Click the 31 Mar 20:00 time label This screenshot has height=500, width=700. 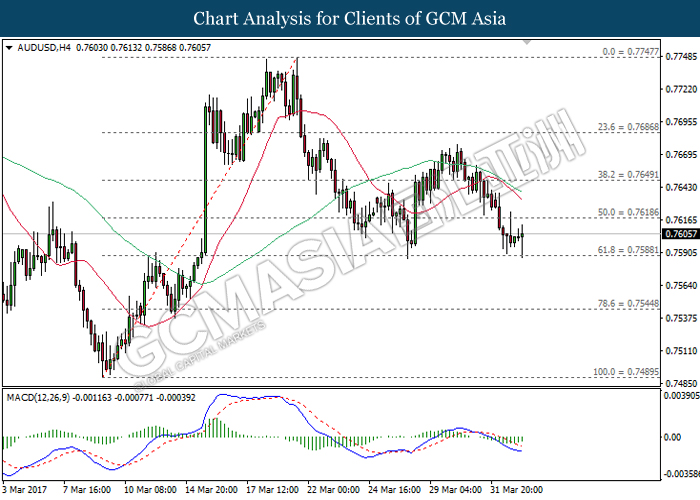tap(517, 490)
